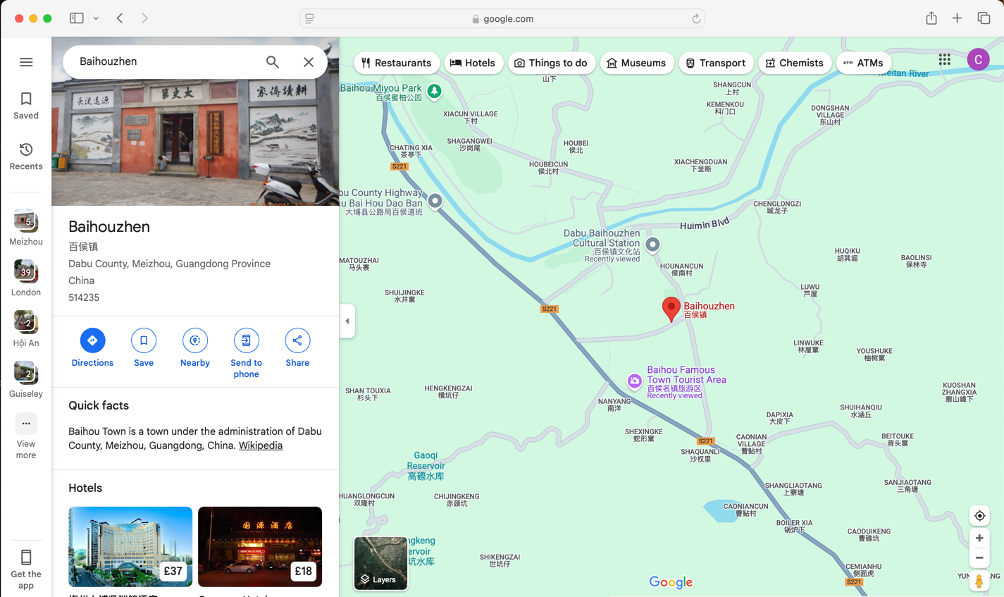Filter map by Museums

(x=636, y=63)
